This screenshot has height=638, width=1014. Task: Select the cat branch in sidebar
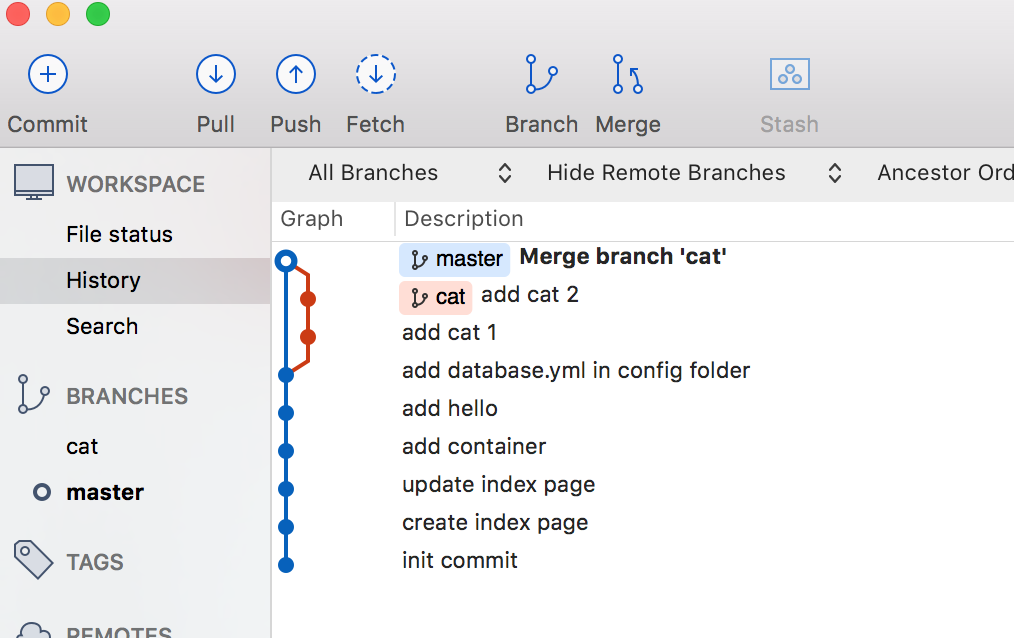coord(82,446)
